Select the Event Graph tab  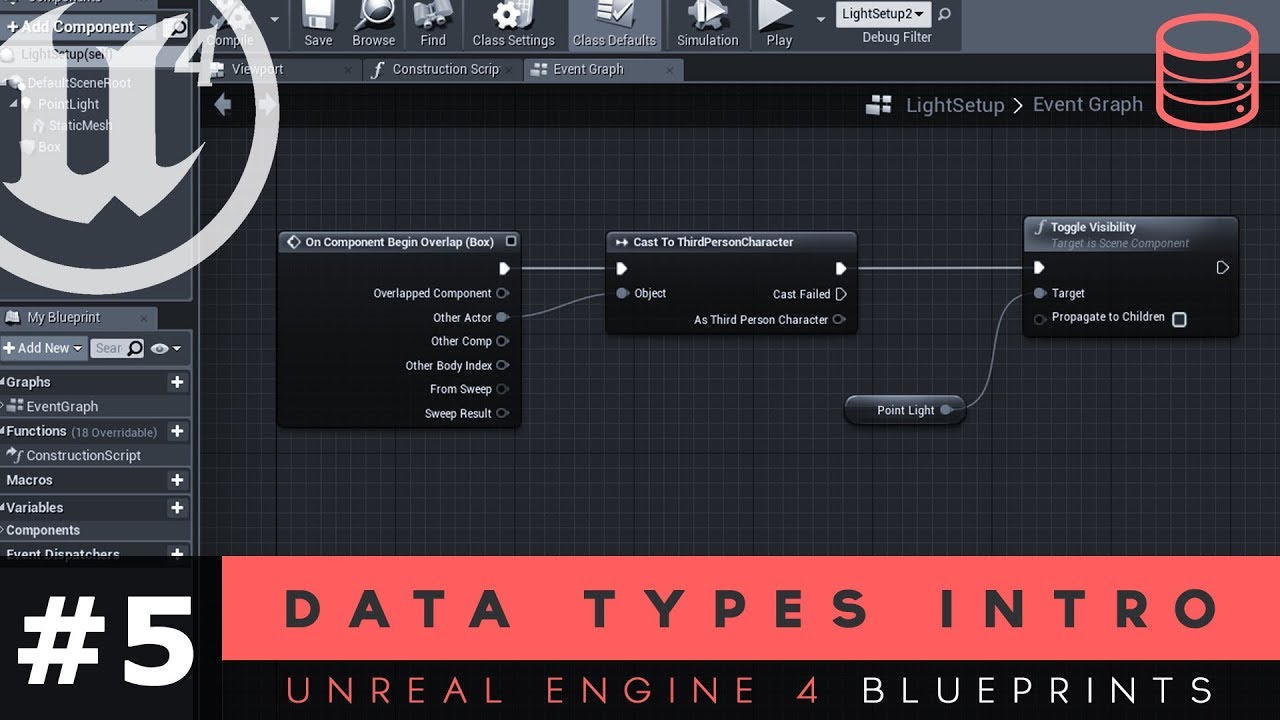[588, 69]
